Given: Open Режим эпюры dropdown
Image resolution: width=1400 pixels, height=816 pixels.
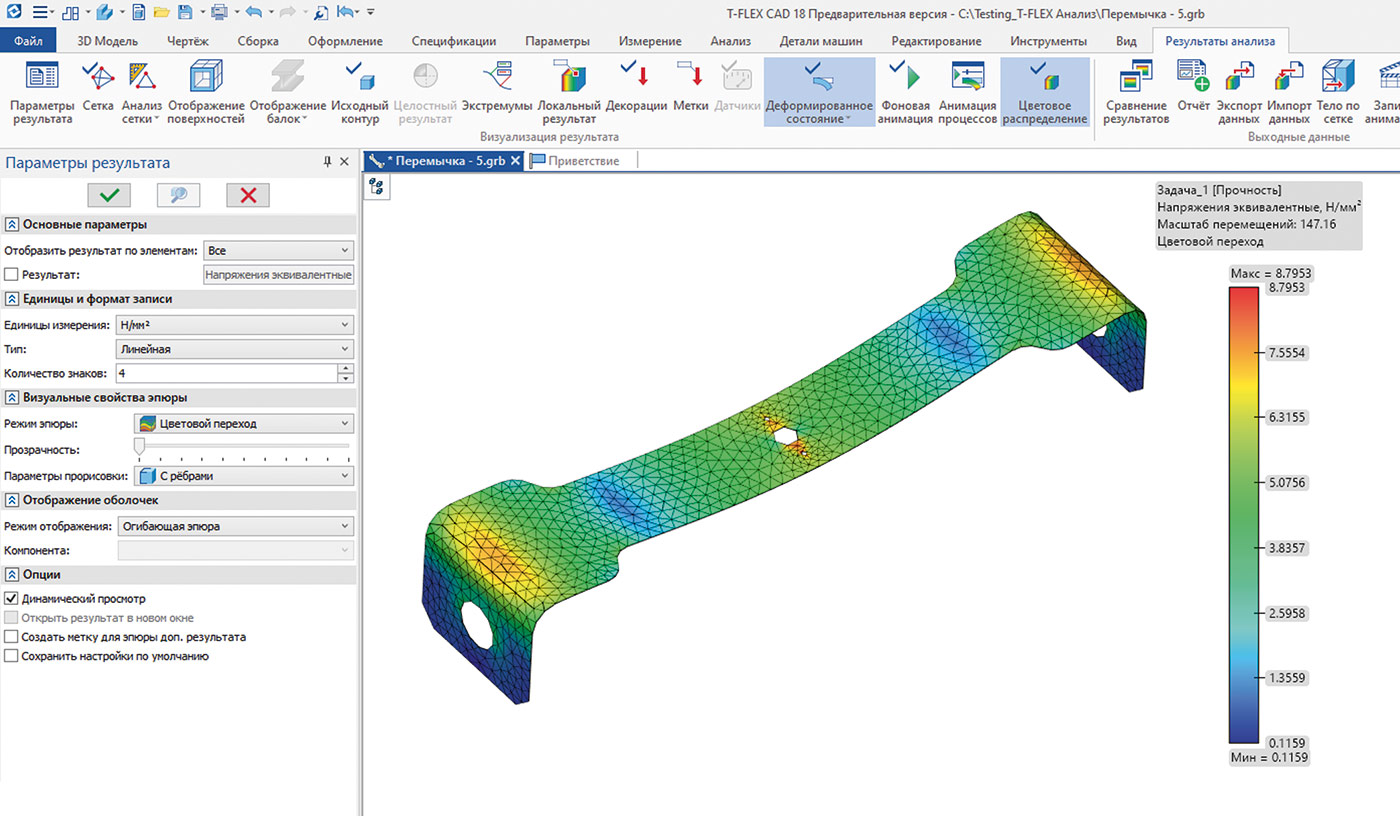Looking at the screenshot, I should tap(244, 424).
